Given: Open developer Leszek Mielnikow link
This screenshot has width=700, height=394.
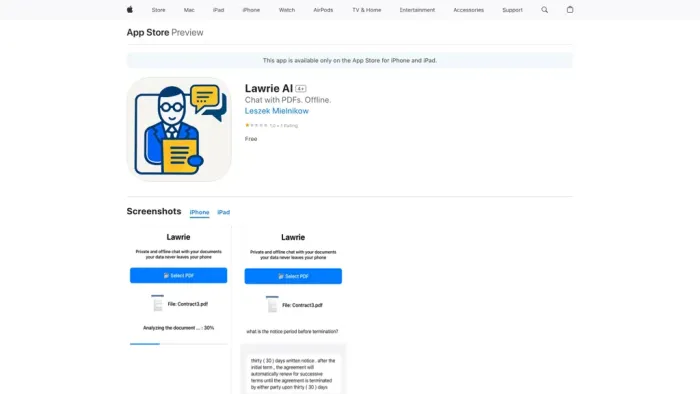Looking at the screenshot, I should point(276,111).
